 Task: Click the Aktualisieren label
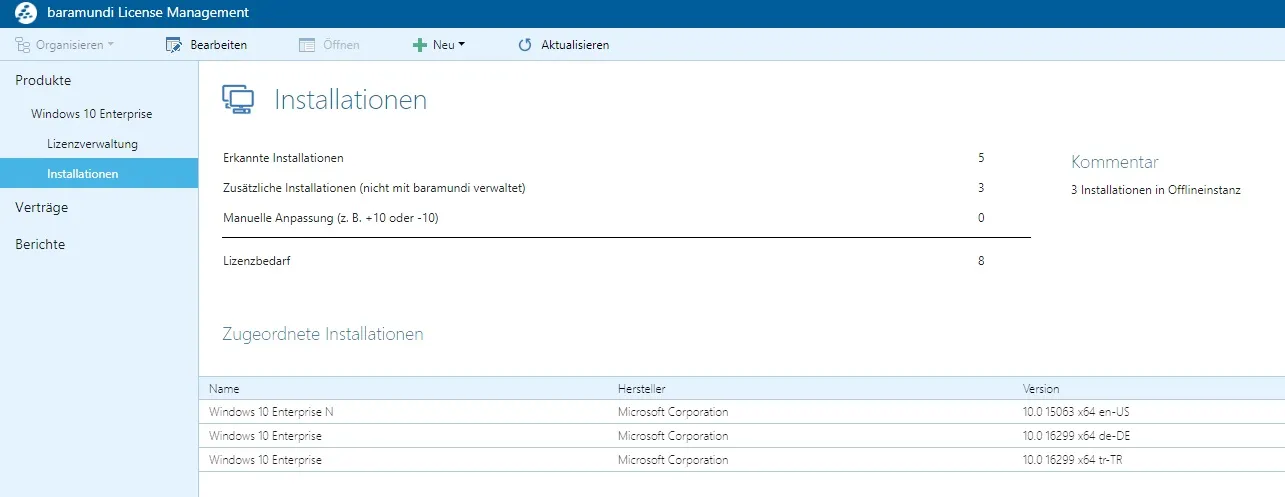575,45
